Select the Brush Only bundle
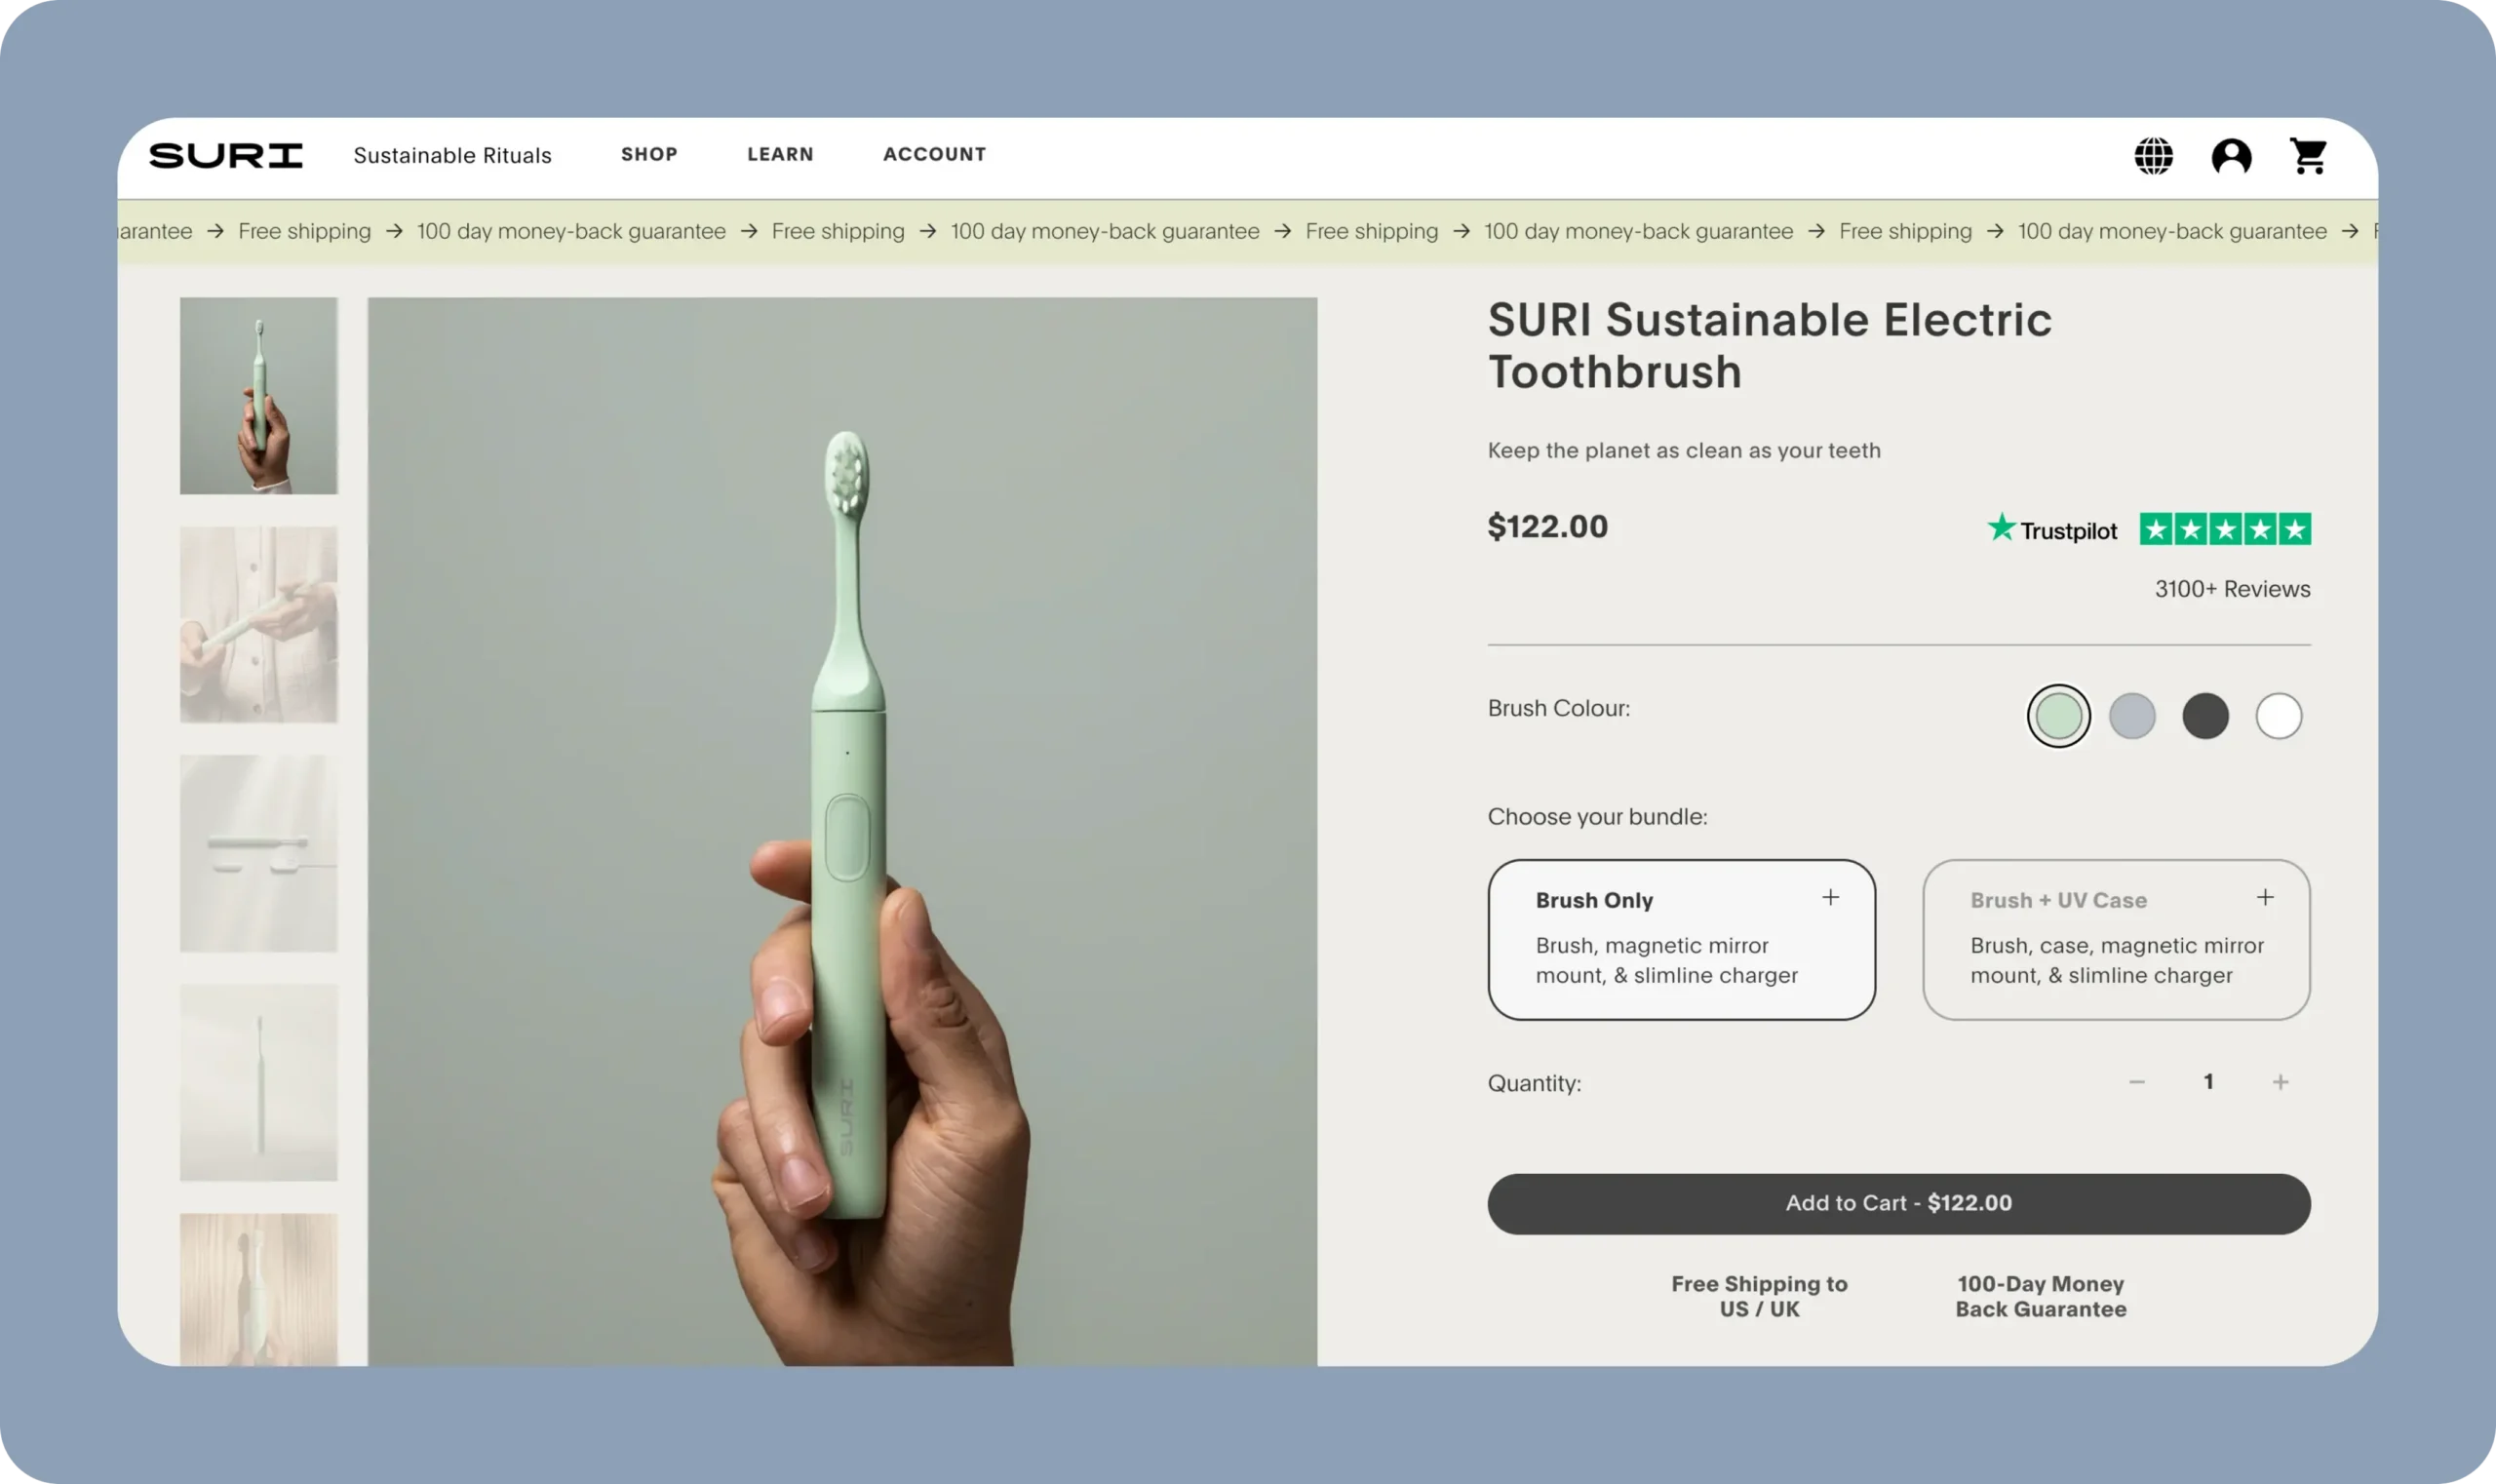The width and height of the screenshot is (2496, 1484). pyautogui.click(x=1680, y=940)
